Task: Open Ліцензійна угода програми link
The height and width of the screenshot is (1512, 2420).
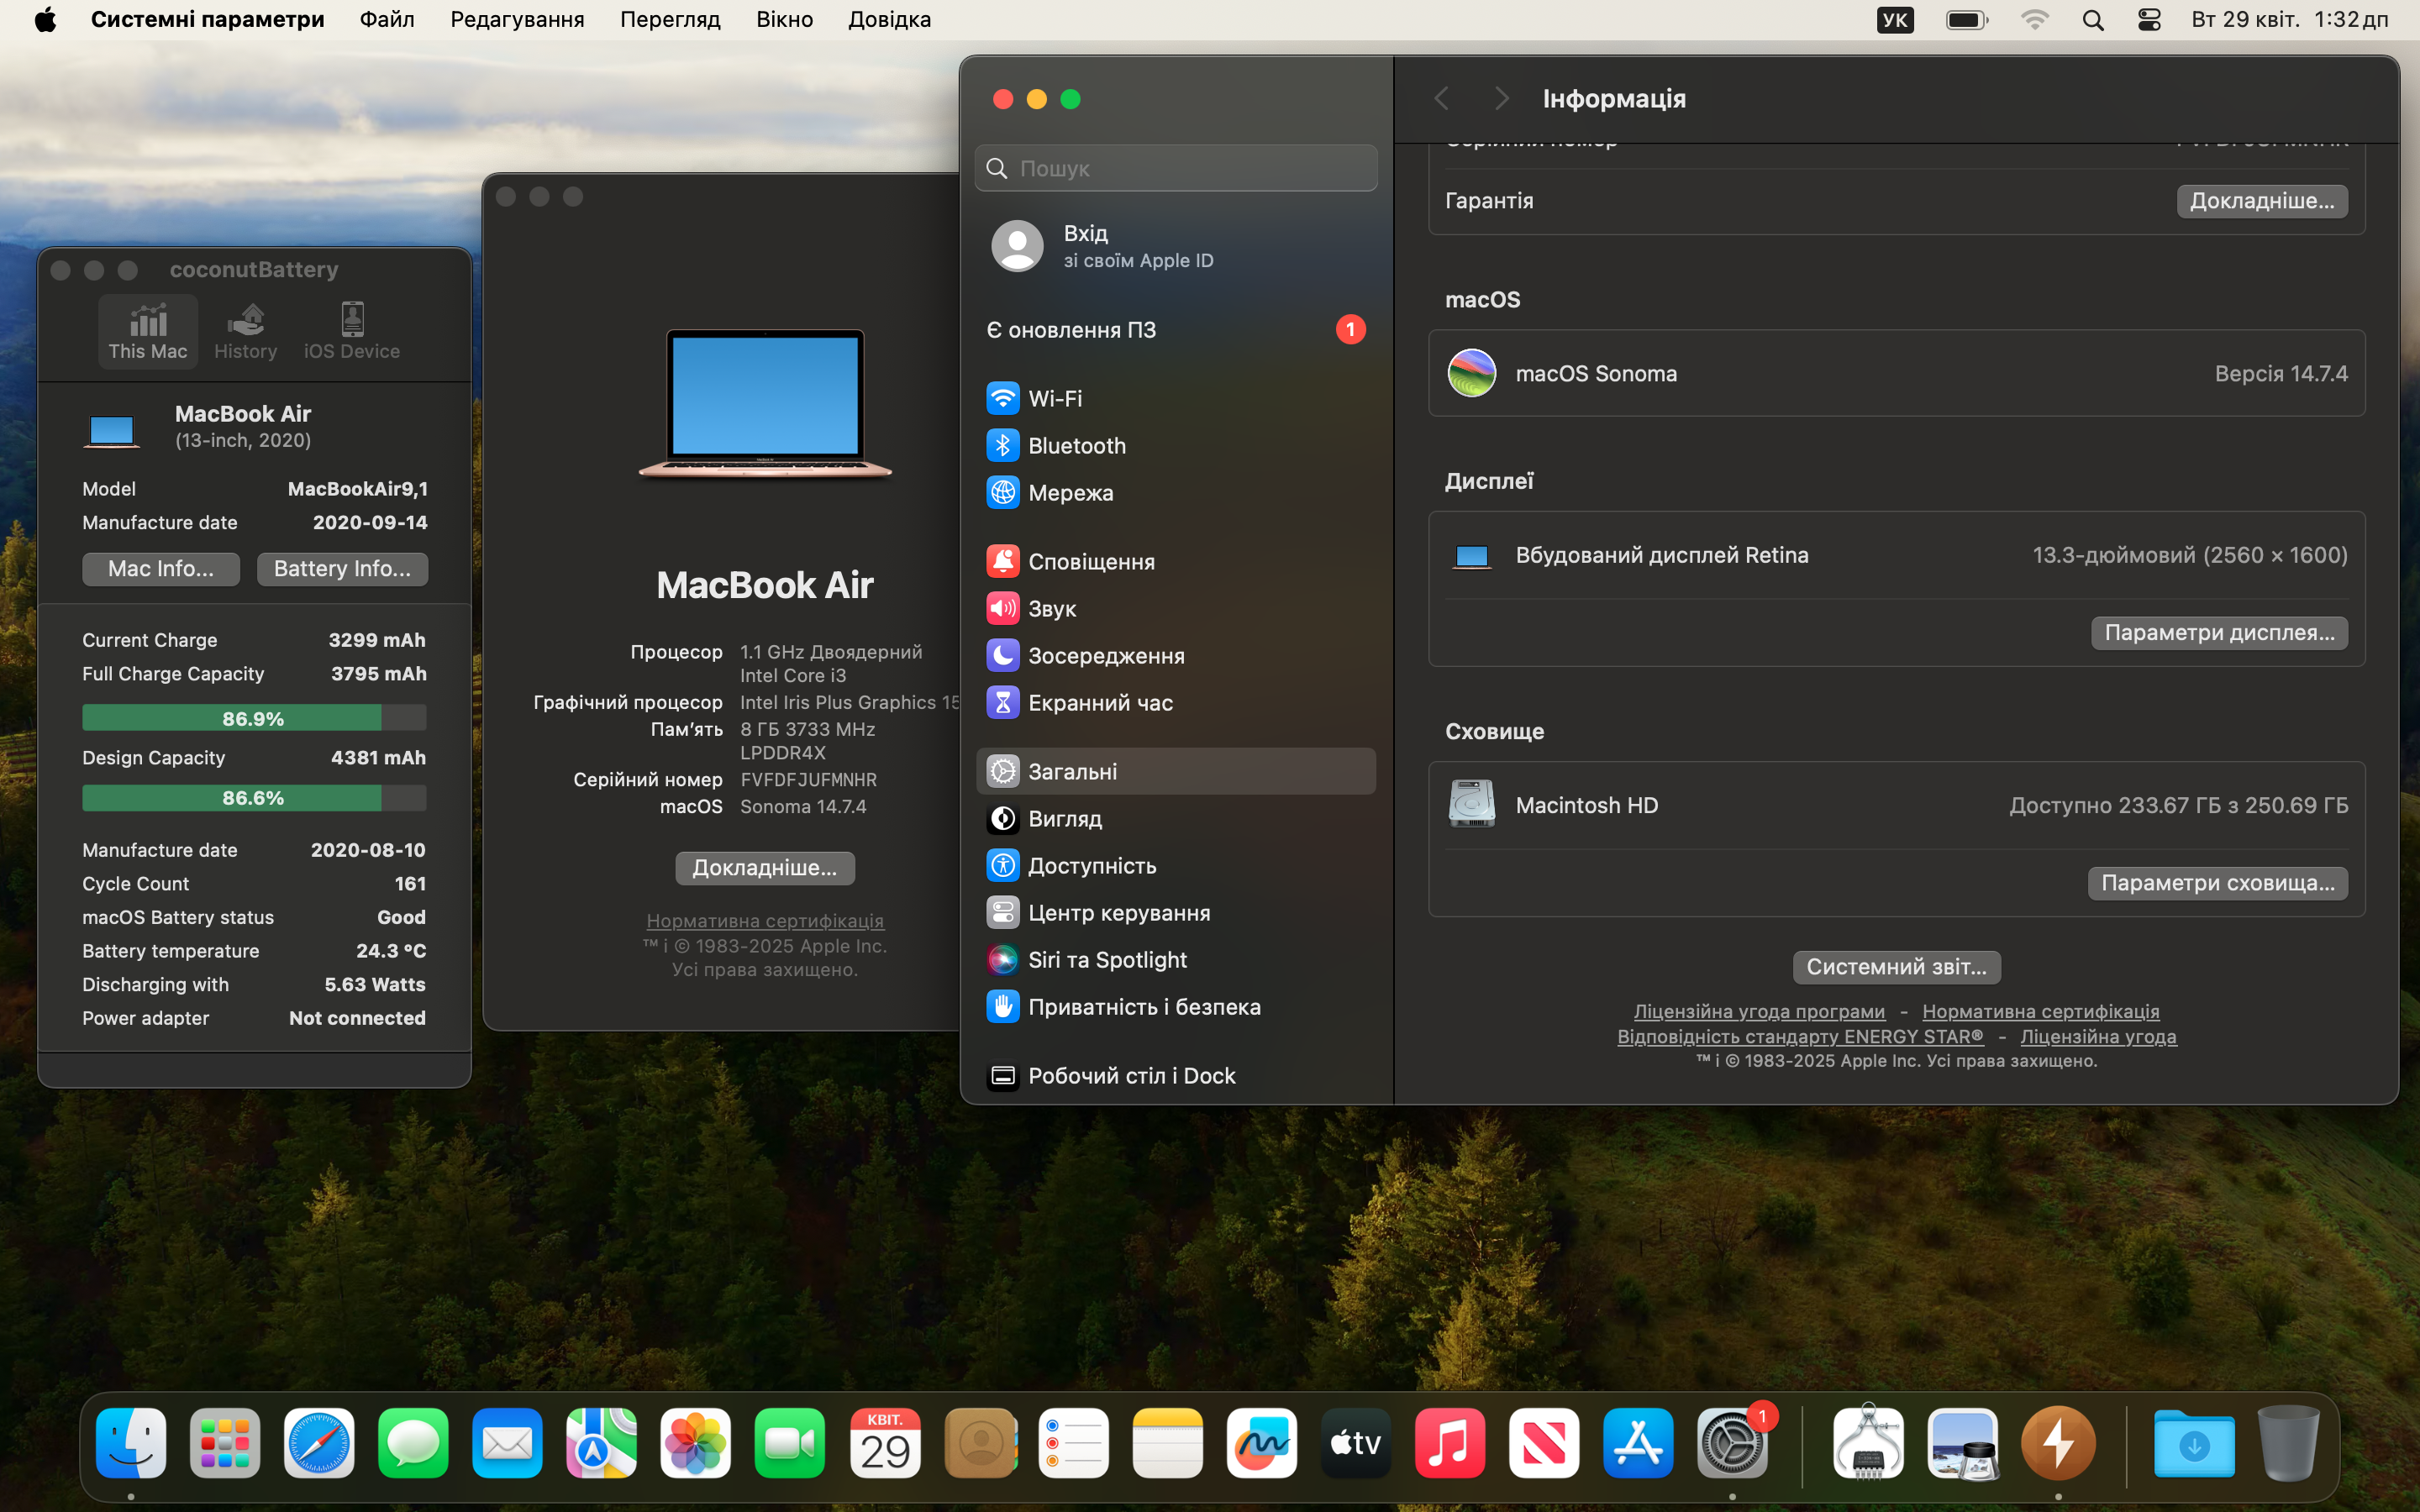Action: [1759, 1011]
